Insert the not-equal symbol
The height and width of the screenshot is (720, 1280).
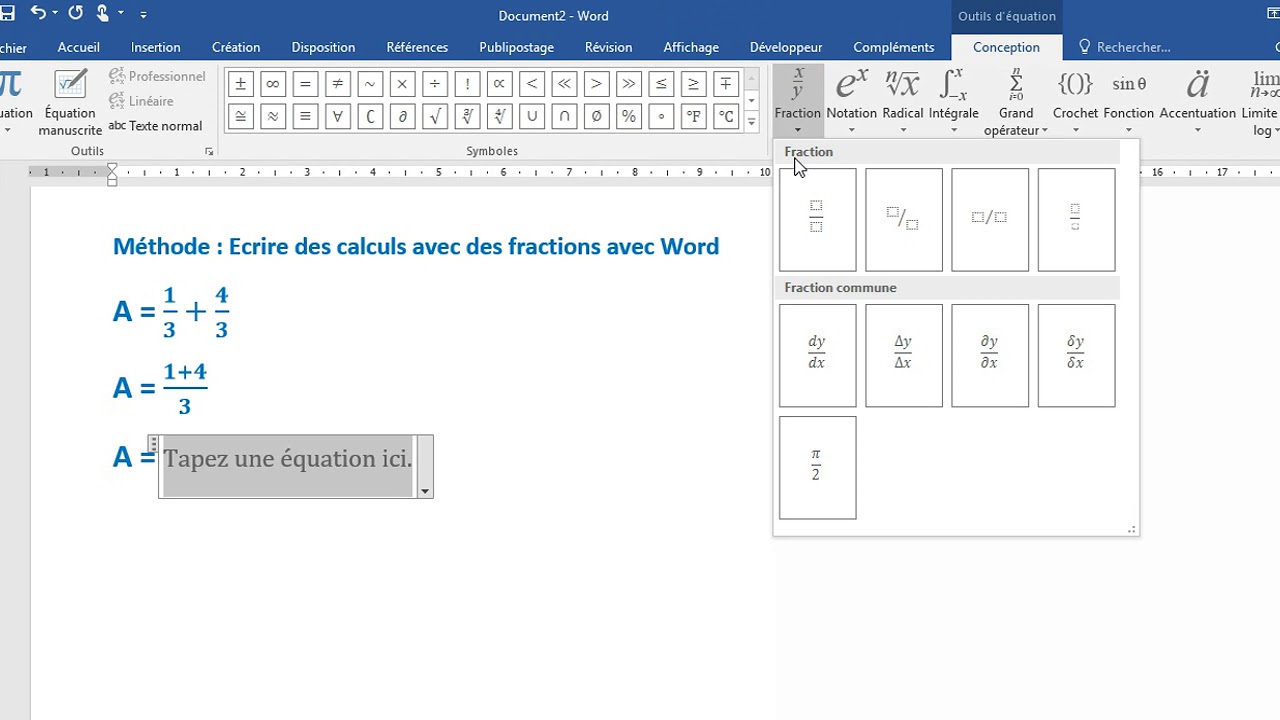[x=338, y=84]
